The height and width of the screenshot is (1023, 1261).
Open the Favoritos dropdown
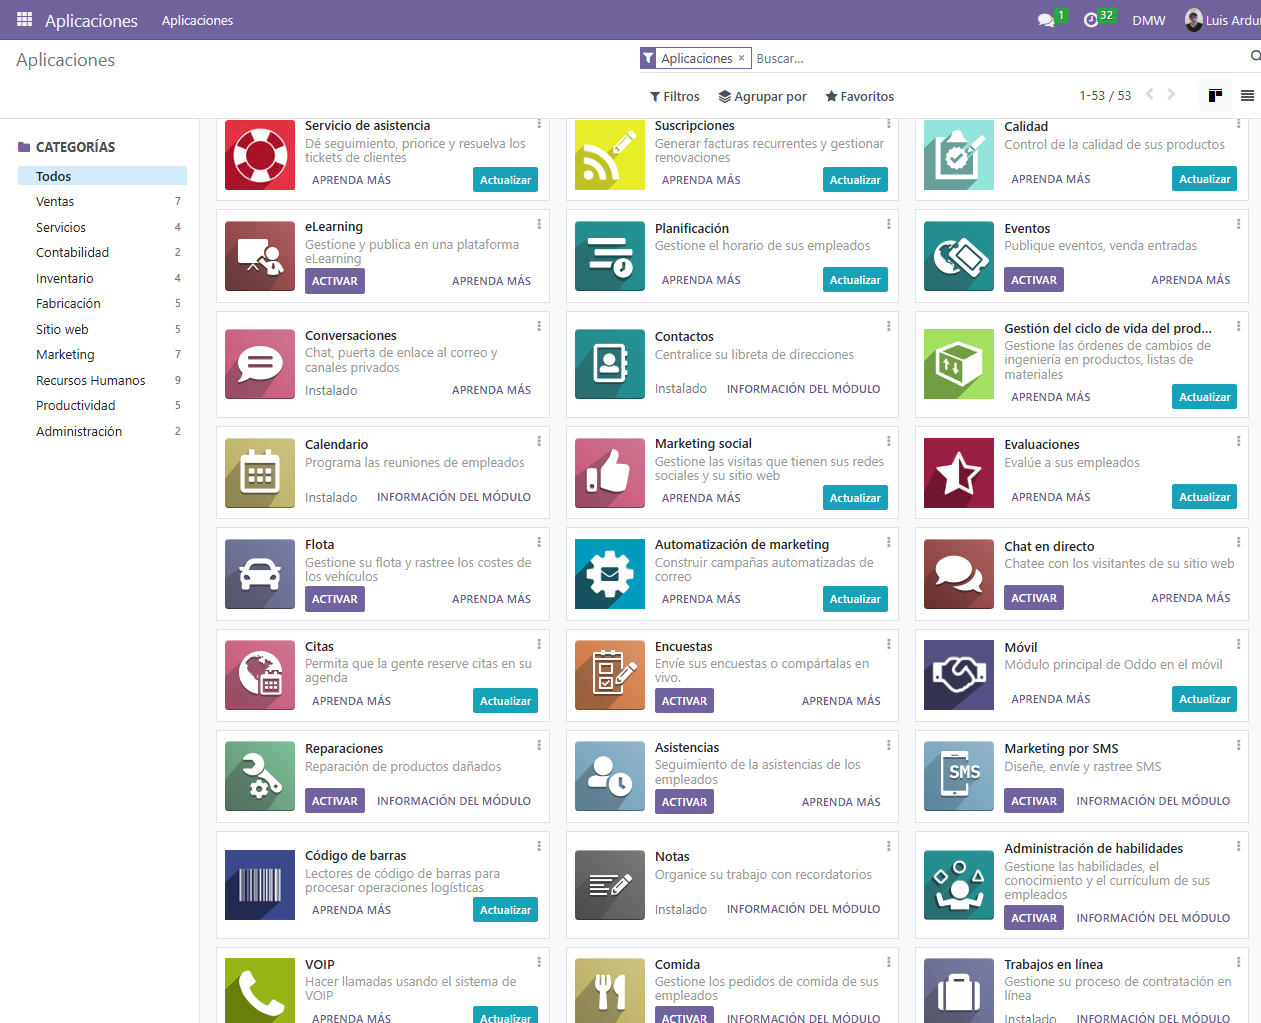click(859, 97)
